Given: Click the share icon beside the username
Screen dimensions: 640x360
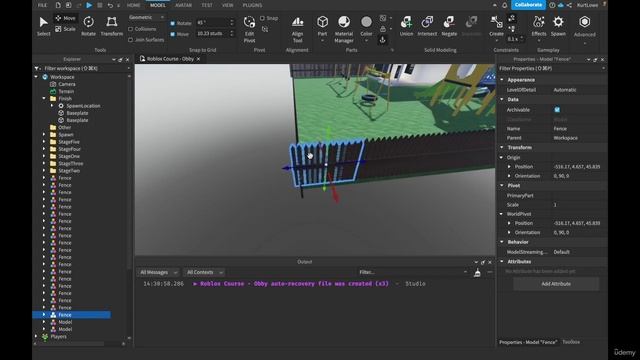Looking at the screenshot, I should 569,5.
